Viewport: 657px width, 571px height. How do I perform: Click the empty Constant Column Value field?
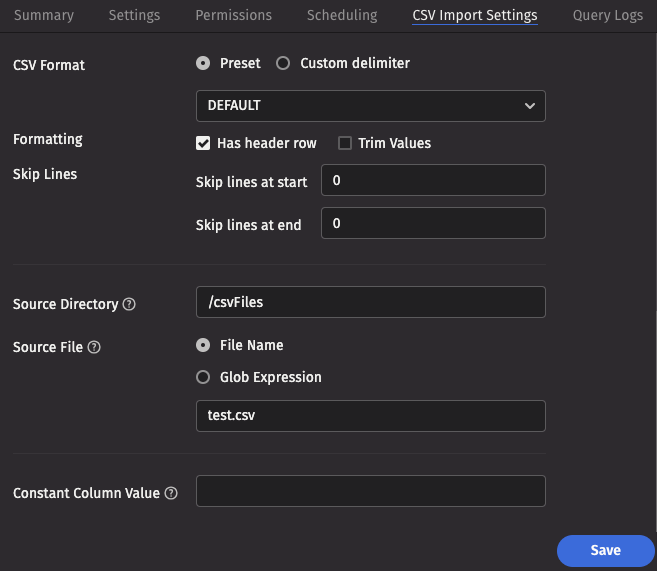[370, 491]
